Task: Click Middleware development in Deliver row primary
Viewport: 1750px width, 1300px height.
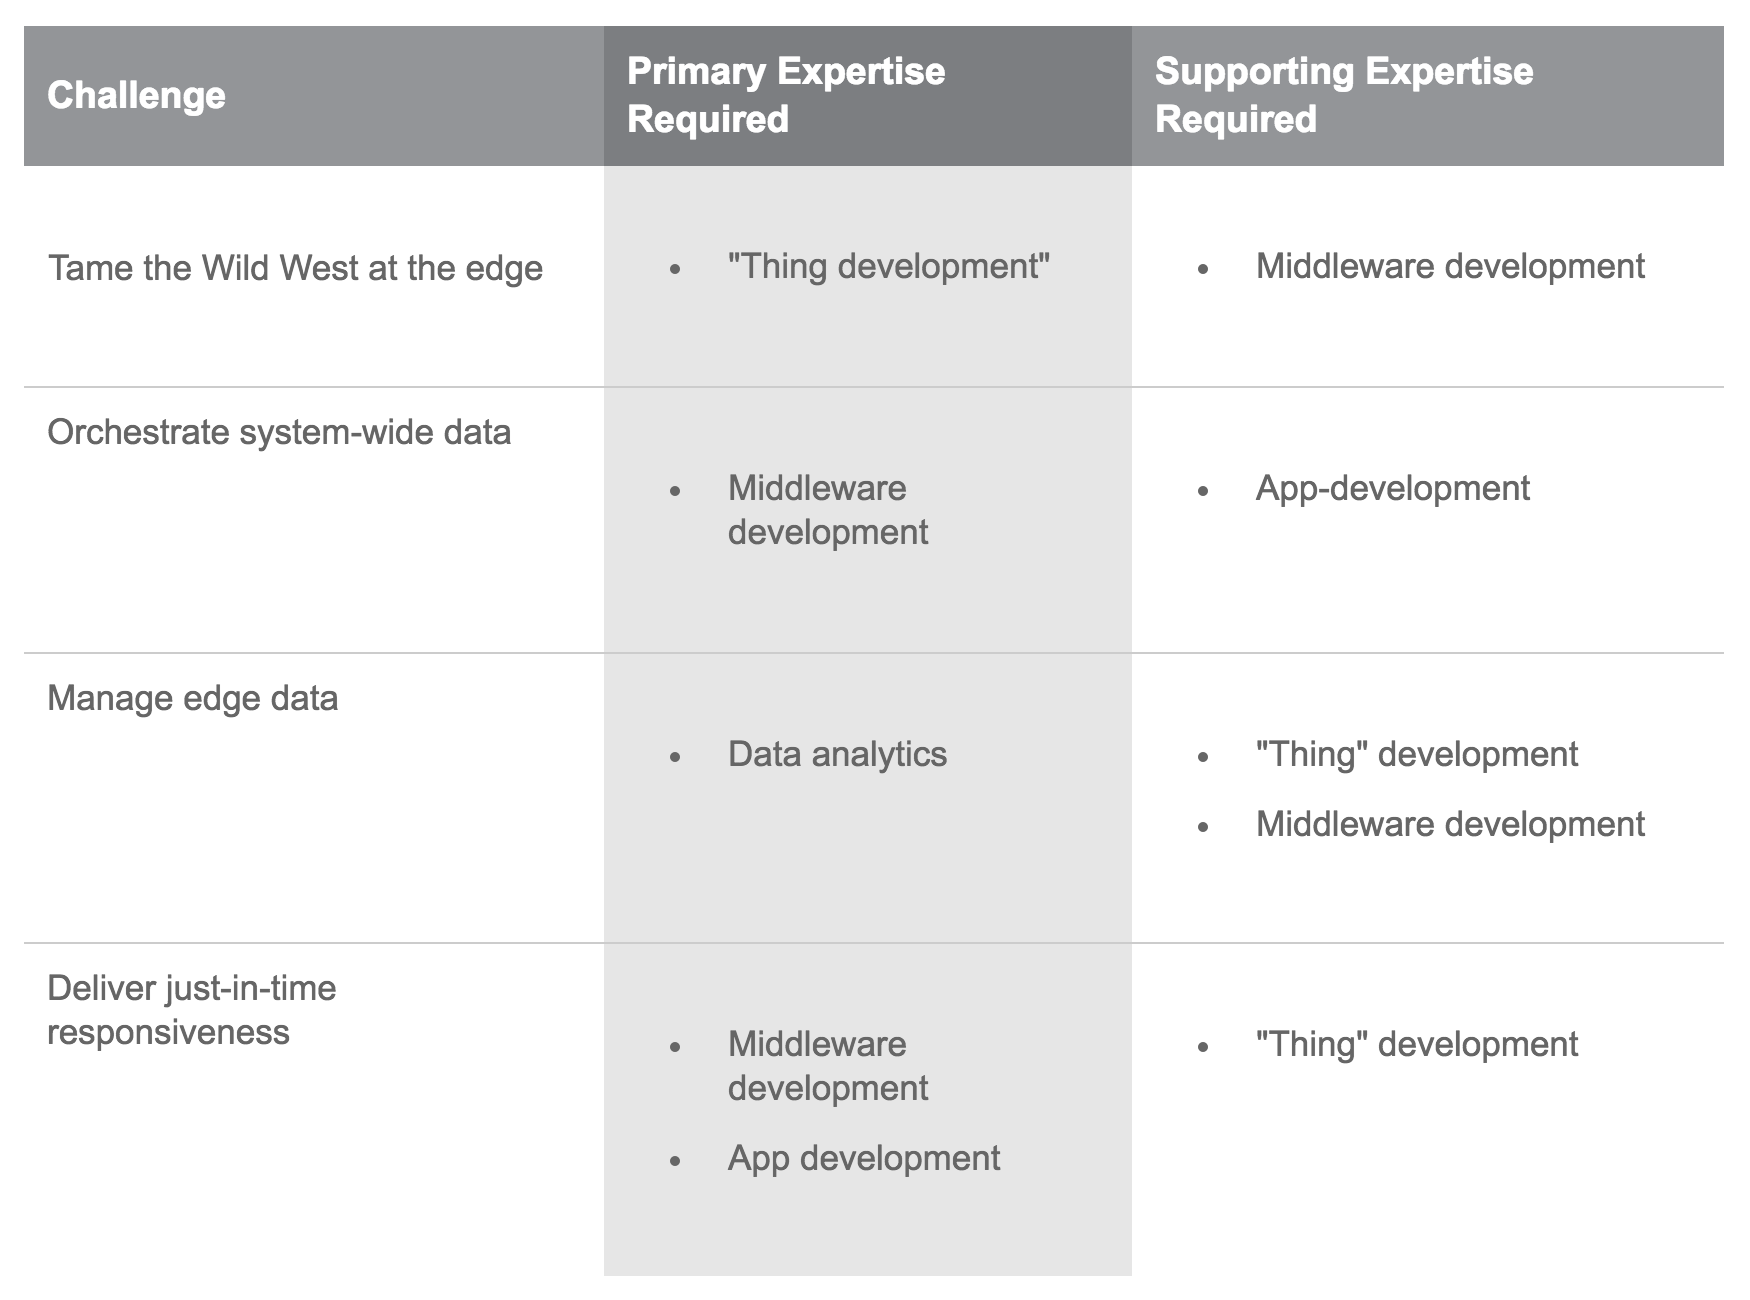Action: [828, 1066]
